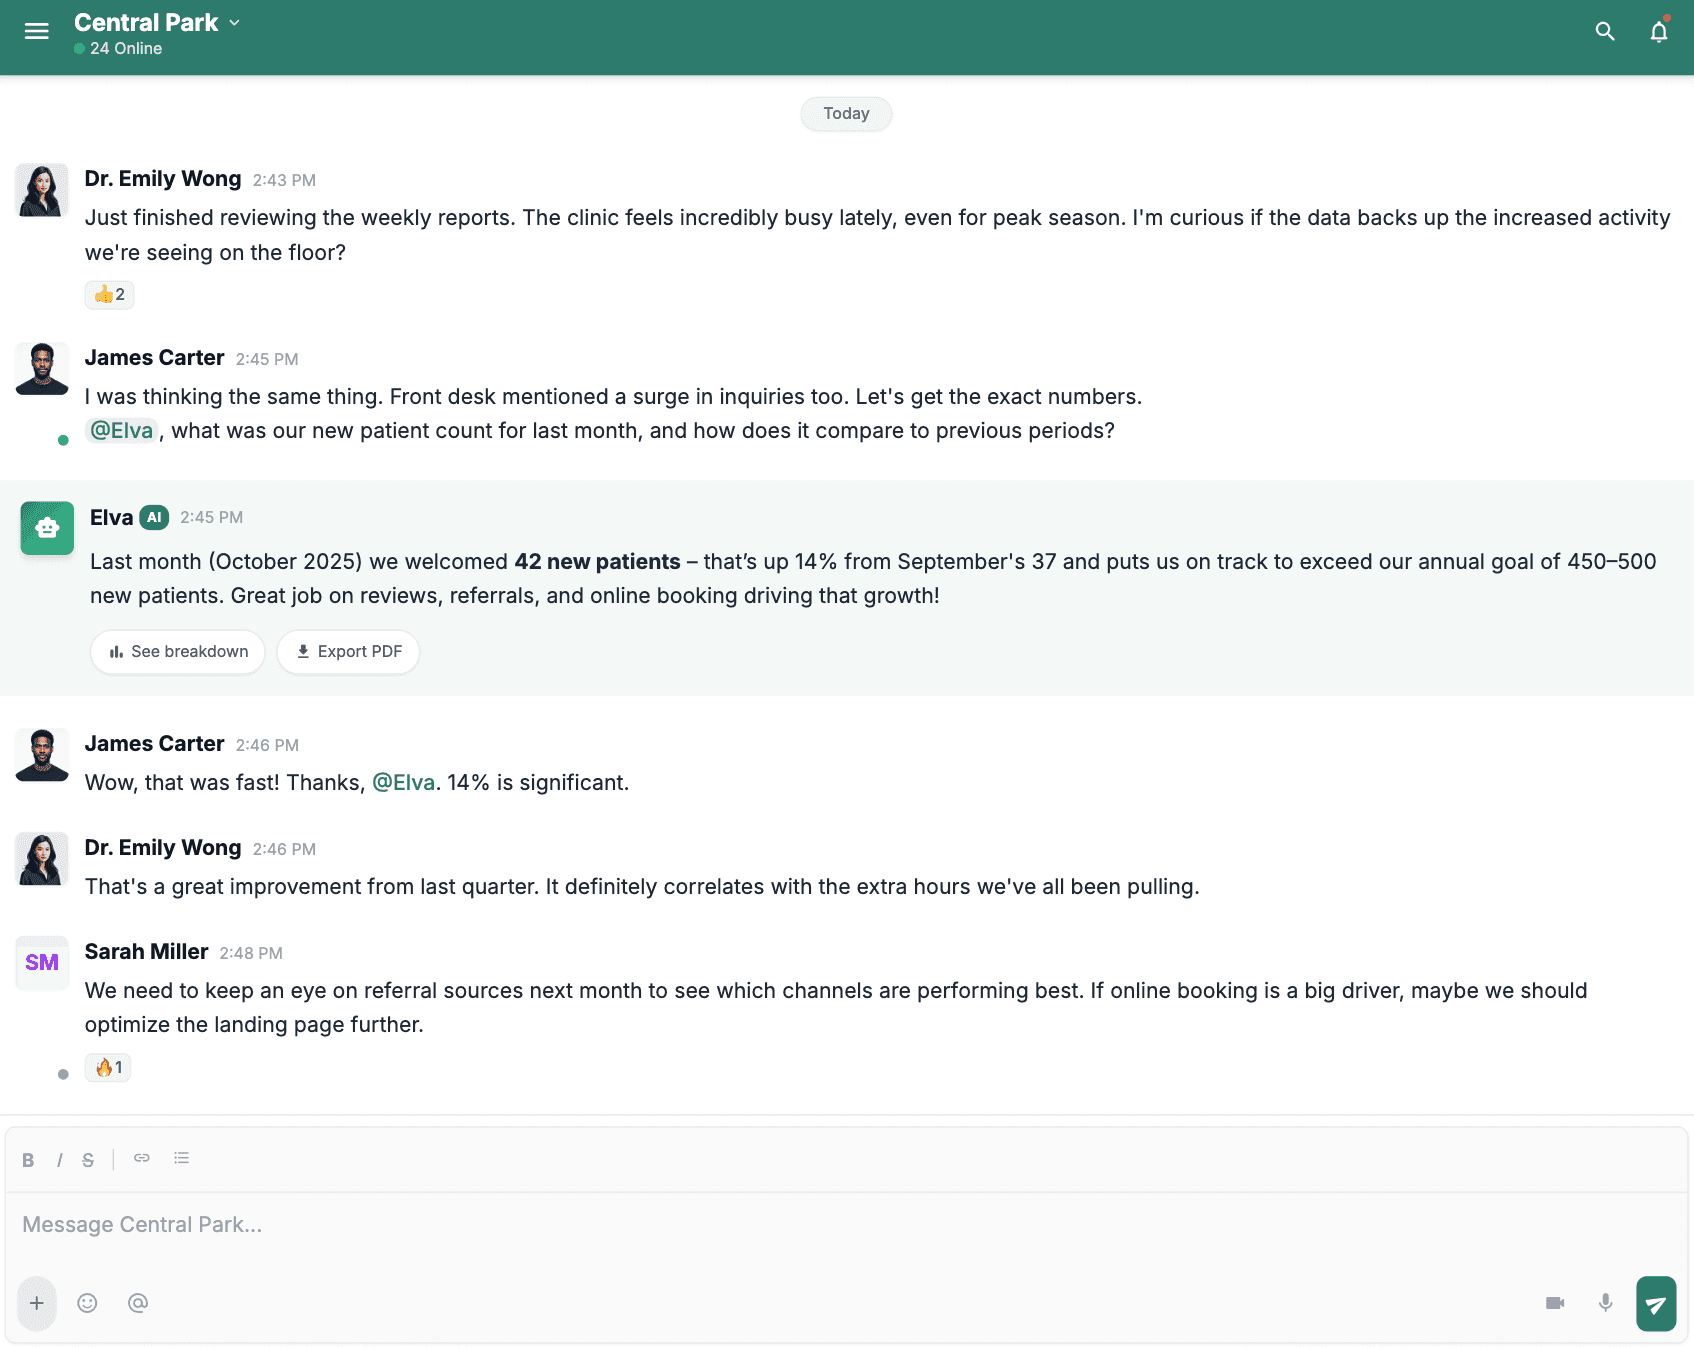Open the hamburger menu
This screenshot has width=1694, height=1348.
(37, 31)
